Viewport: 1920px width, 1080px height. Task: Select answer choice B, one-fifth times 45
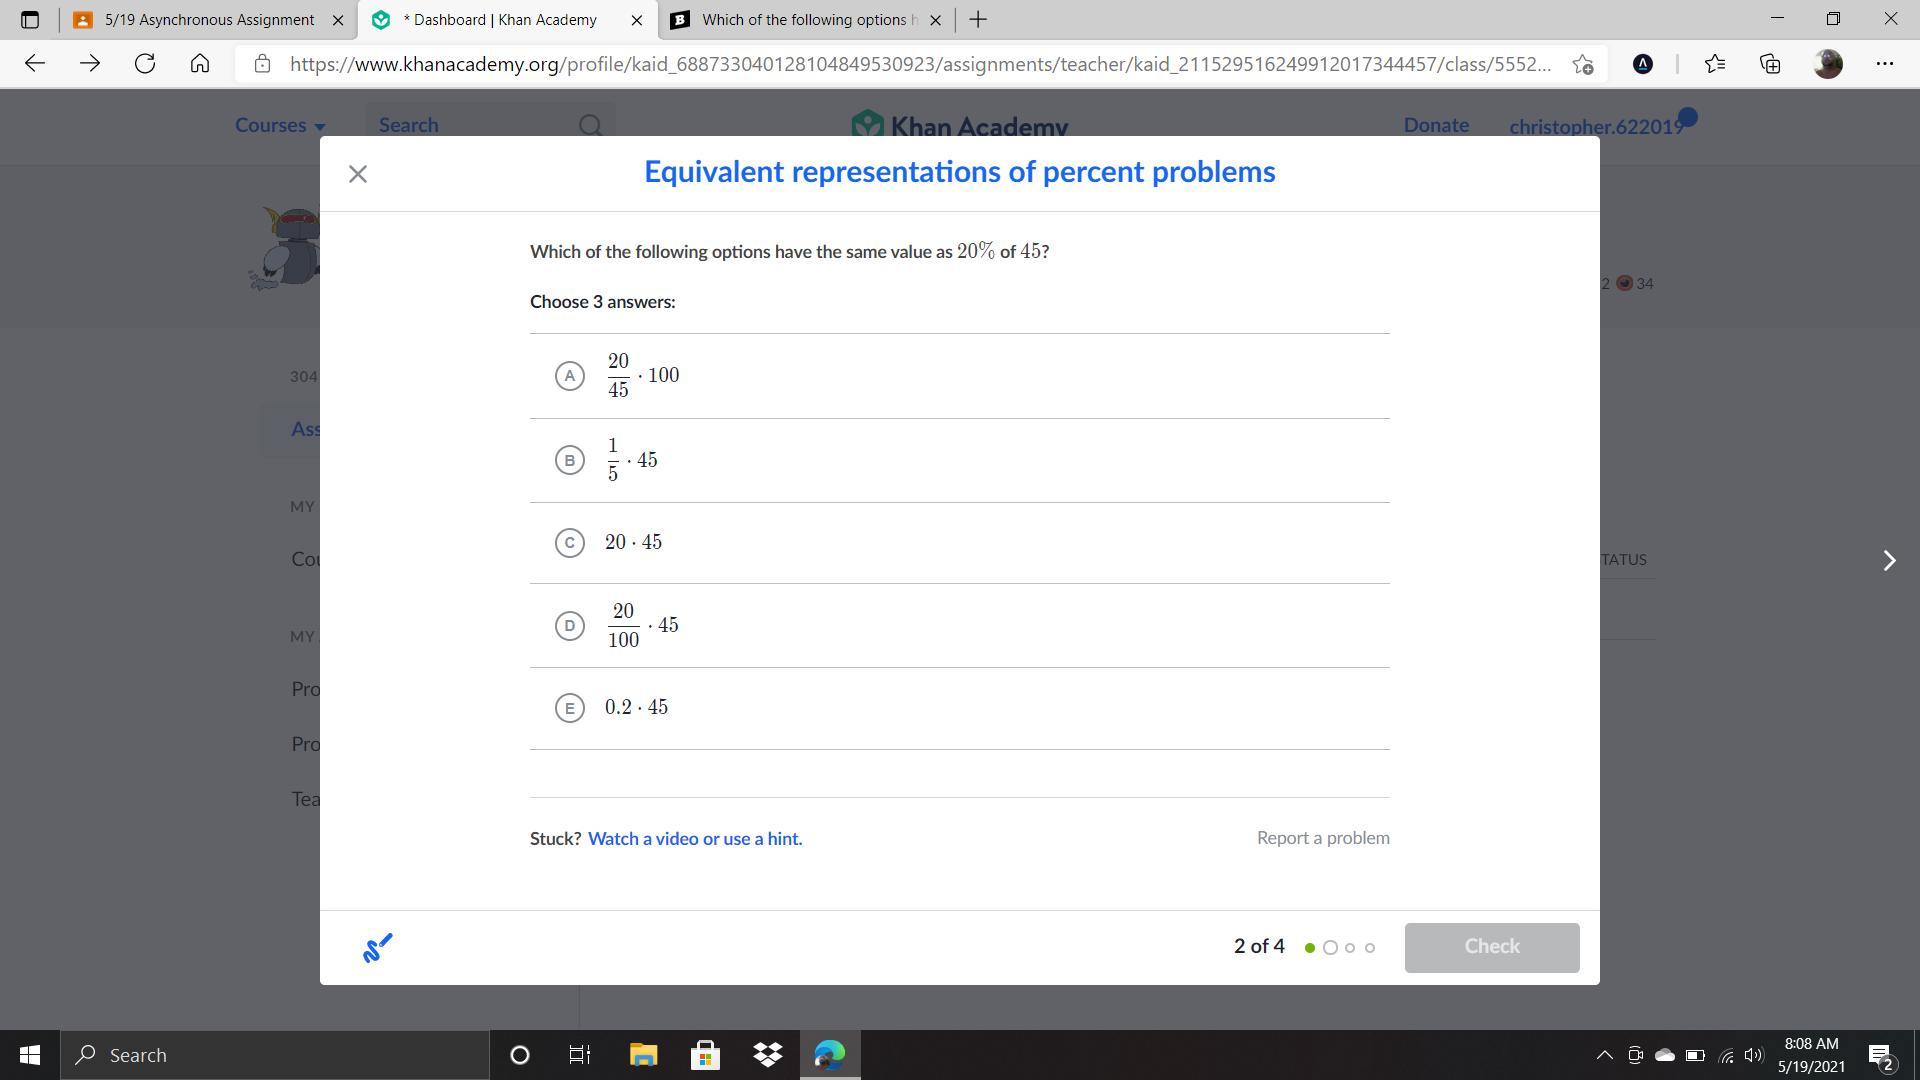[570, 460]
